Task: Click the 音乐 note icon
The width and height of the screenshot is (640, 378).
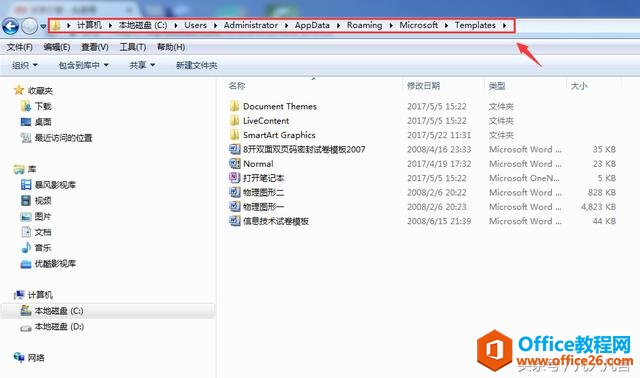Action: [x=26, y=247]
